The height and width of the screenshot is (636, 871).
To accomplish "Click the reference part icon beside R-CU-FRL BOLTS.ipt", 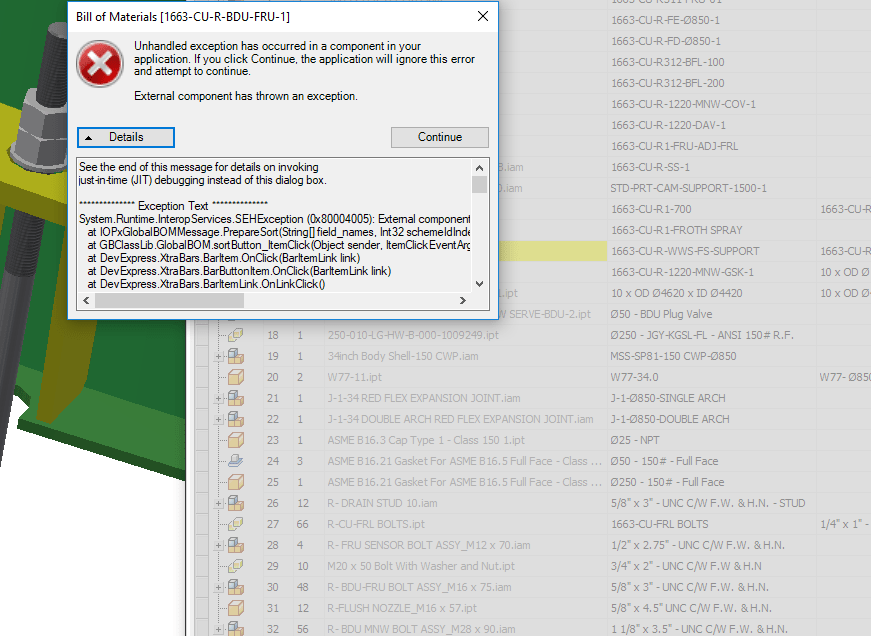I will click(x=235, y=524).
